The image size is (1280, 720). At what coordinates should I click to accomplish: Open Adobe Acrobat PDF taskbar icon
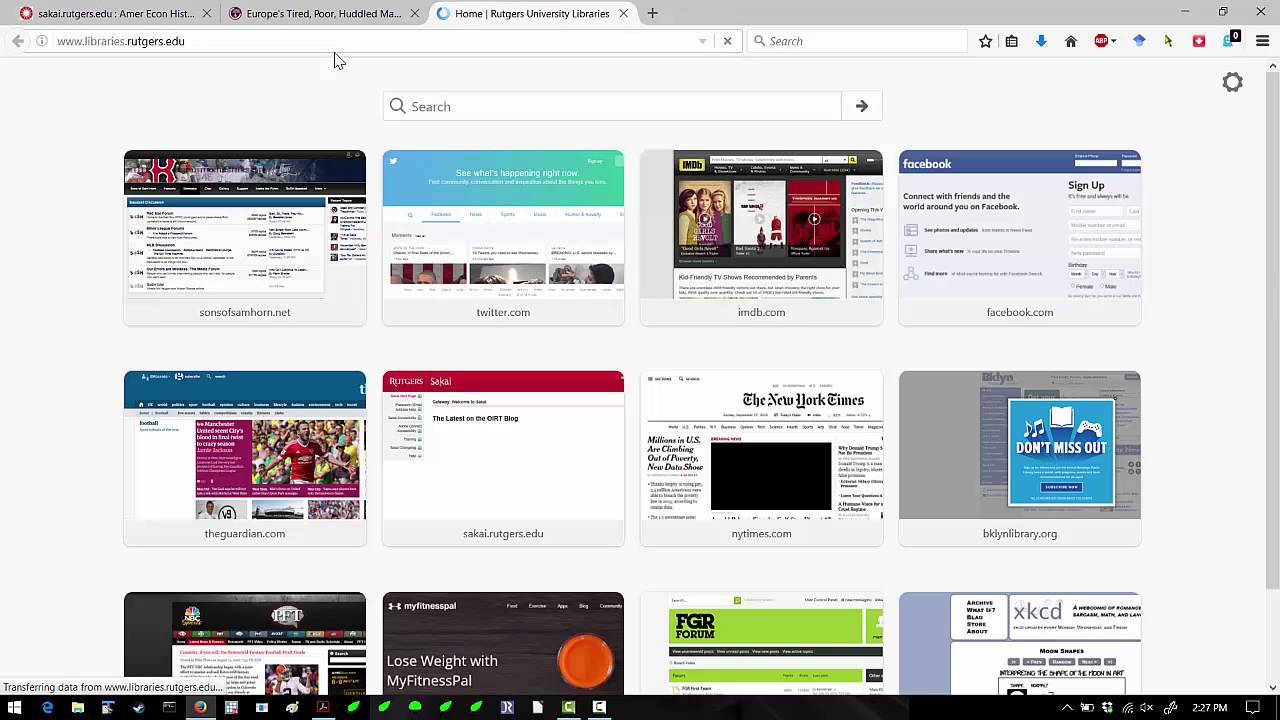point(323,707)
